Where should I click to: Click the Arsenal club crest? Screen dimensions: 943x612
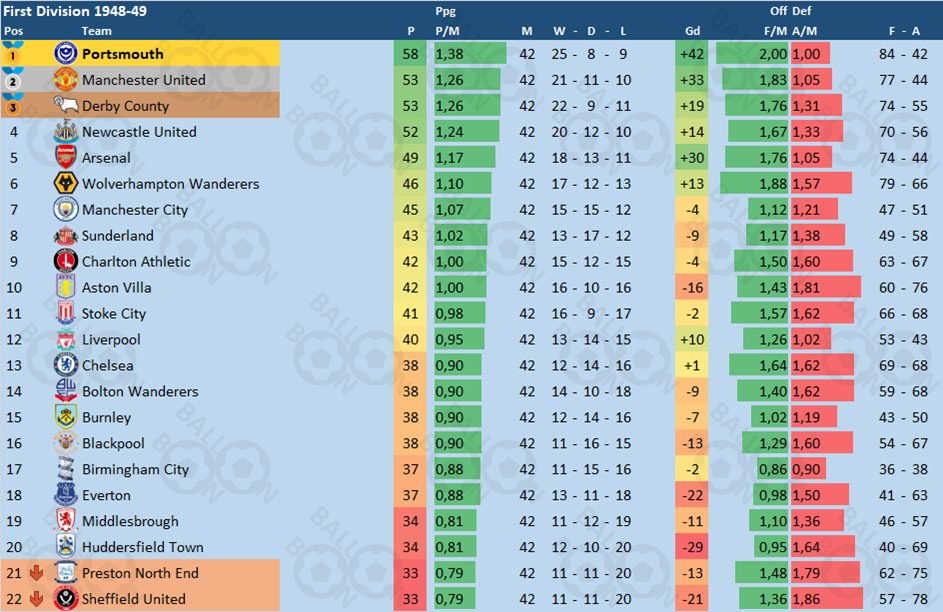[x=66, y=158]
